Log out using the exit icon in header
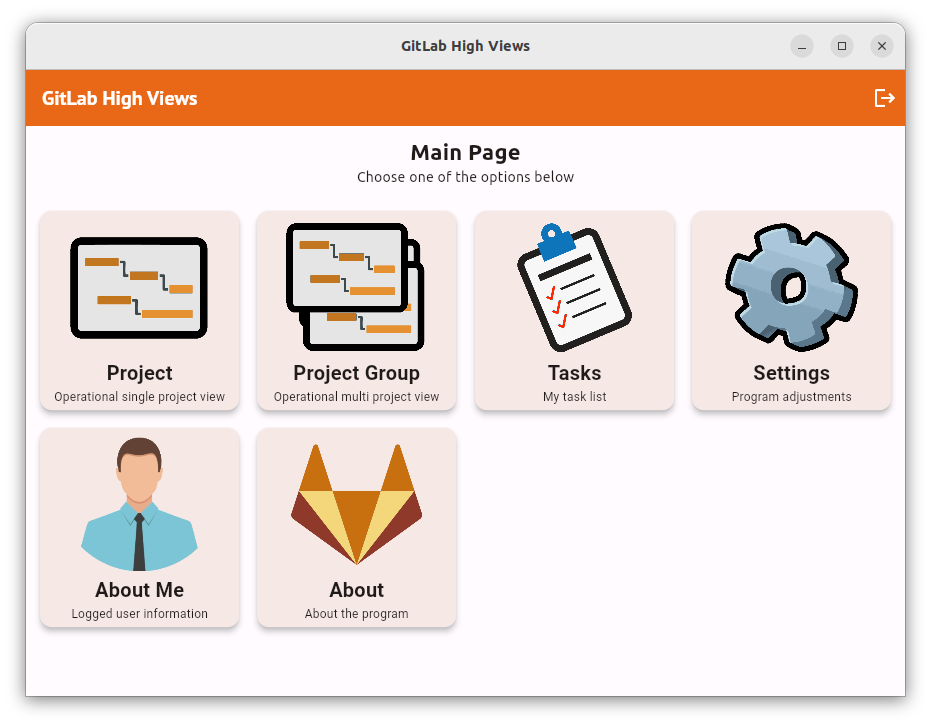Screen dimensions: 931x725 884,98
